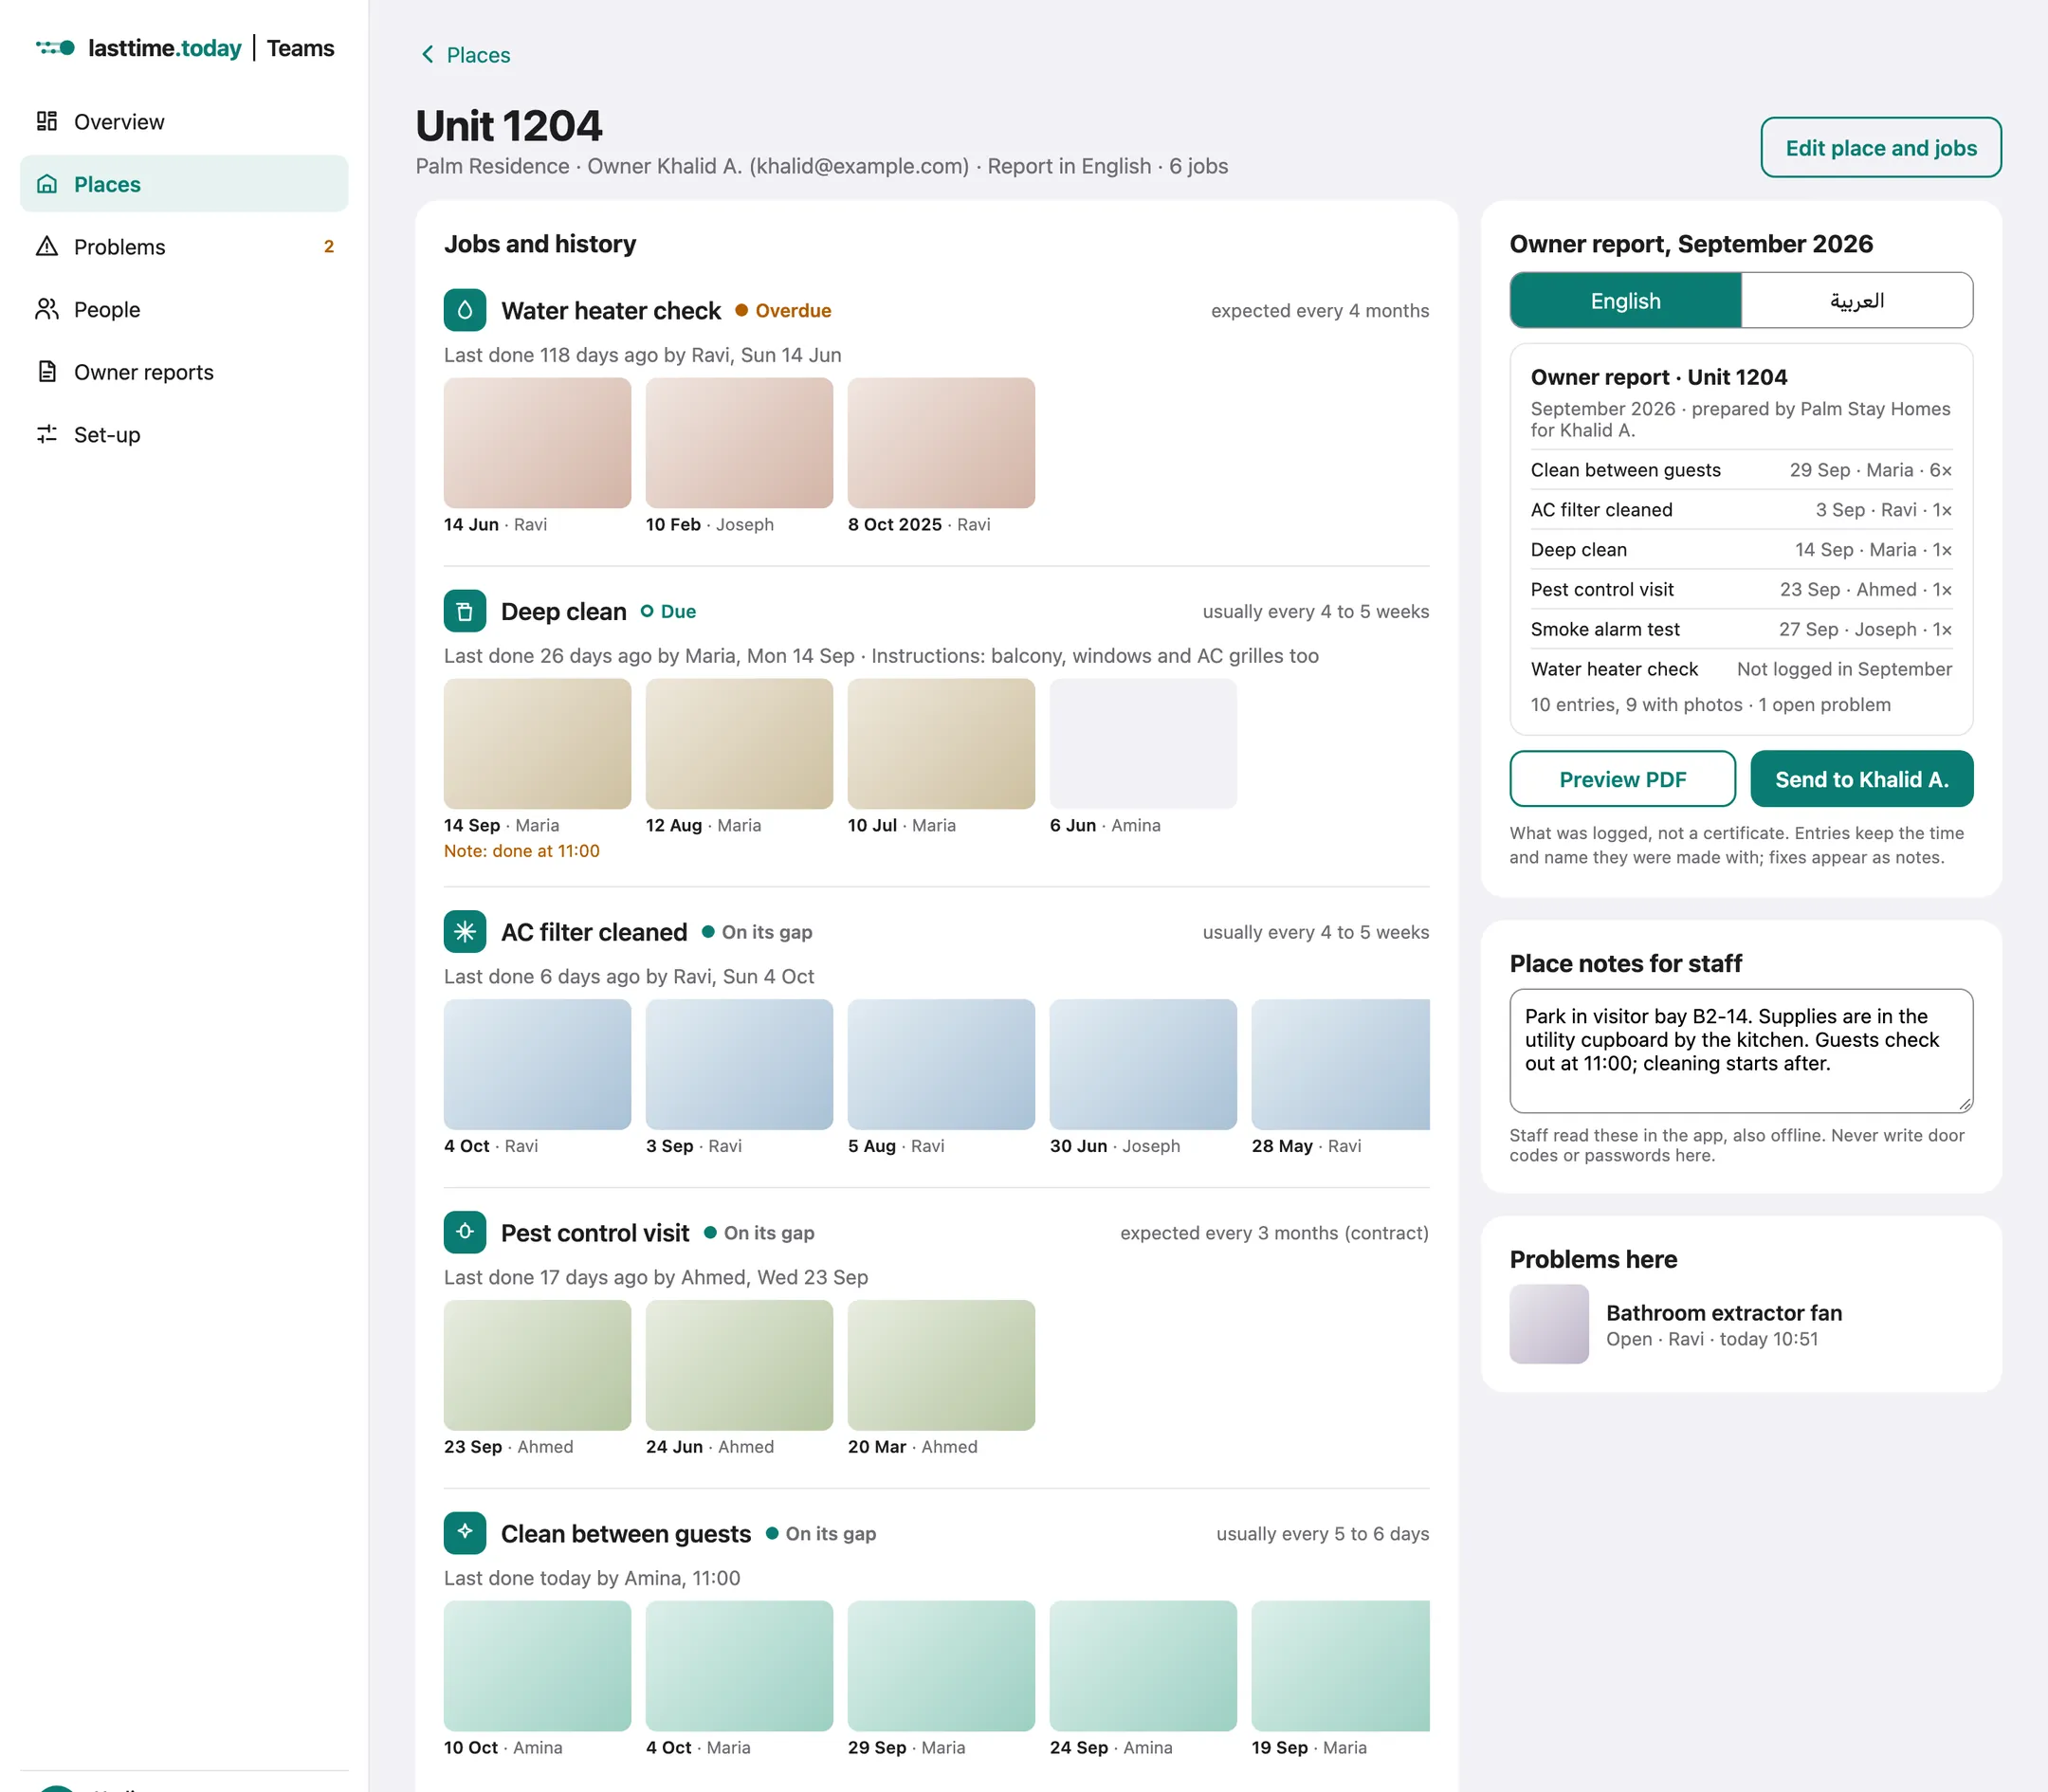
Task: Click Send to Khalid A. button
Action: click(1862, 779)
